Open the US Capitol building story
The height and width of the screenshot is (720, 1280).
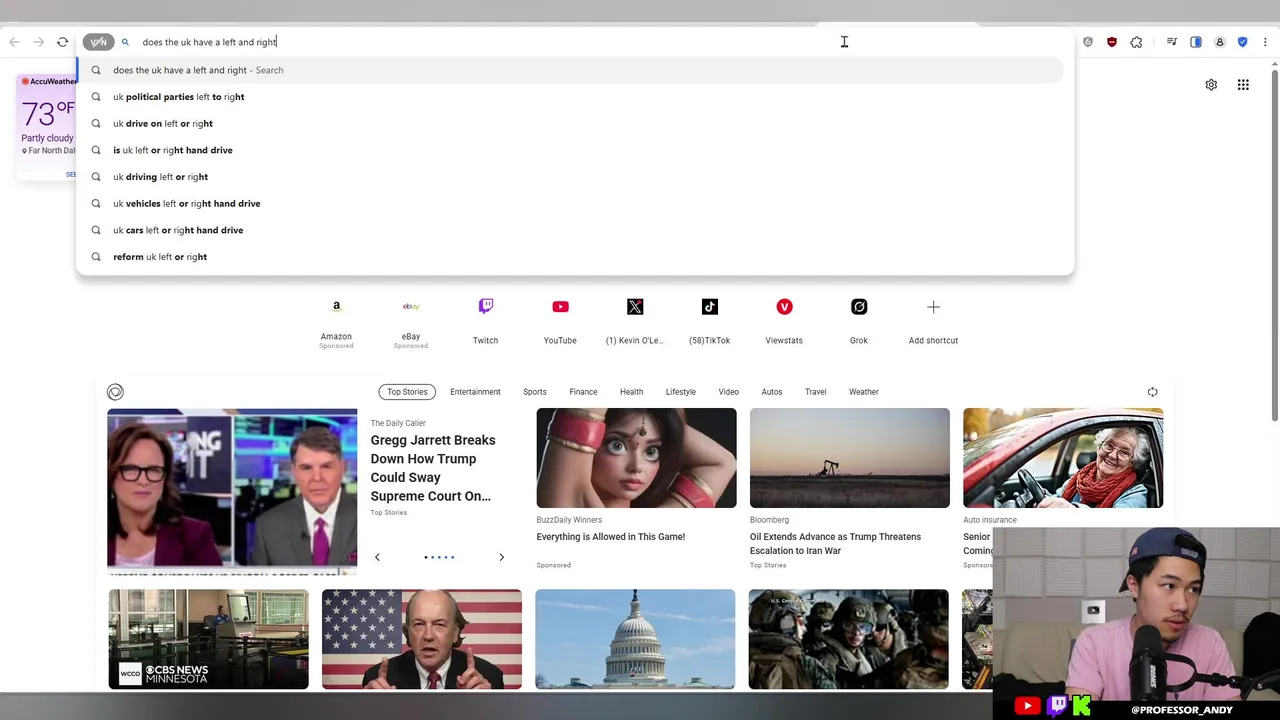click(635, 639)
